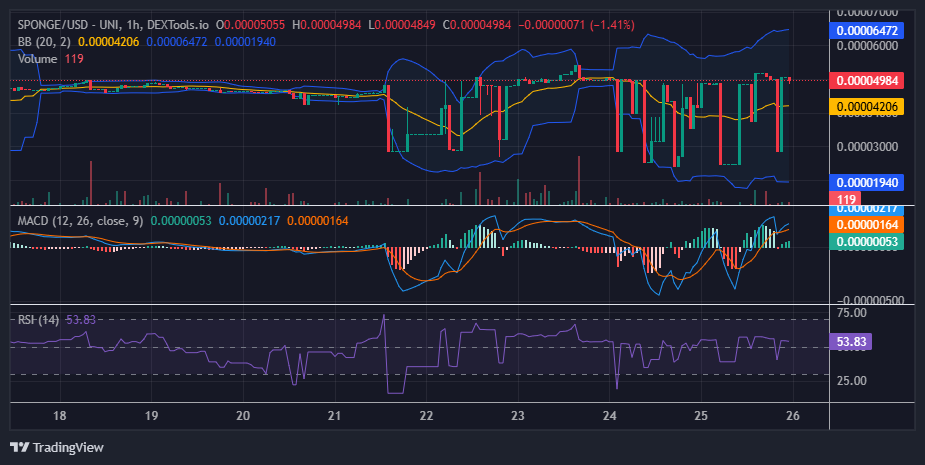Click the green MACD histogram label 0.00000053

(x=867, y=241)
